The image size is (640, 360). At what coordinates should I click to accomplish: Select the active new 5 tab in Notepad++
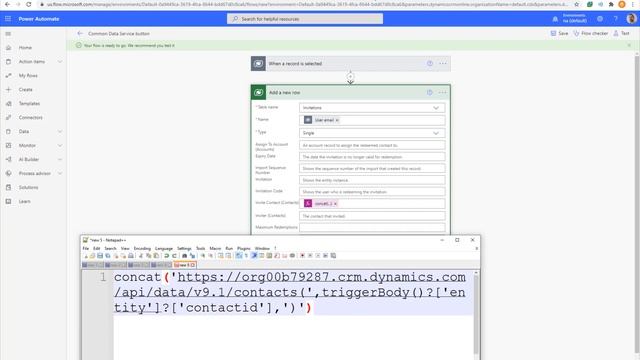pyautogui.click(x=184, y=265)
